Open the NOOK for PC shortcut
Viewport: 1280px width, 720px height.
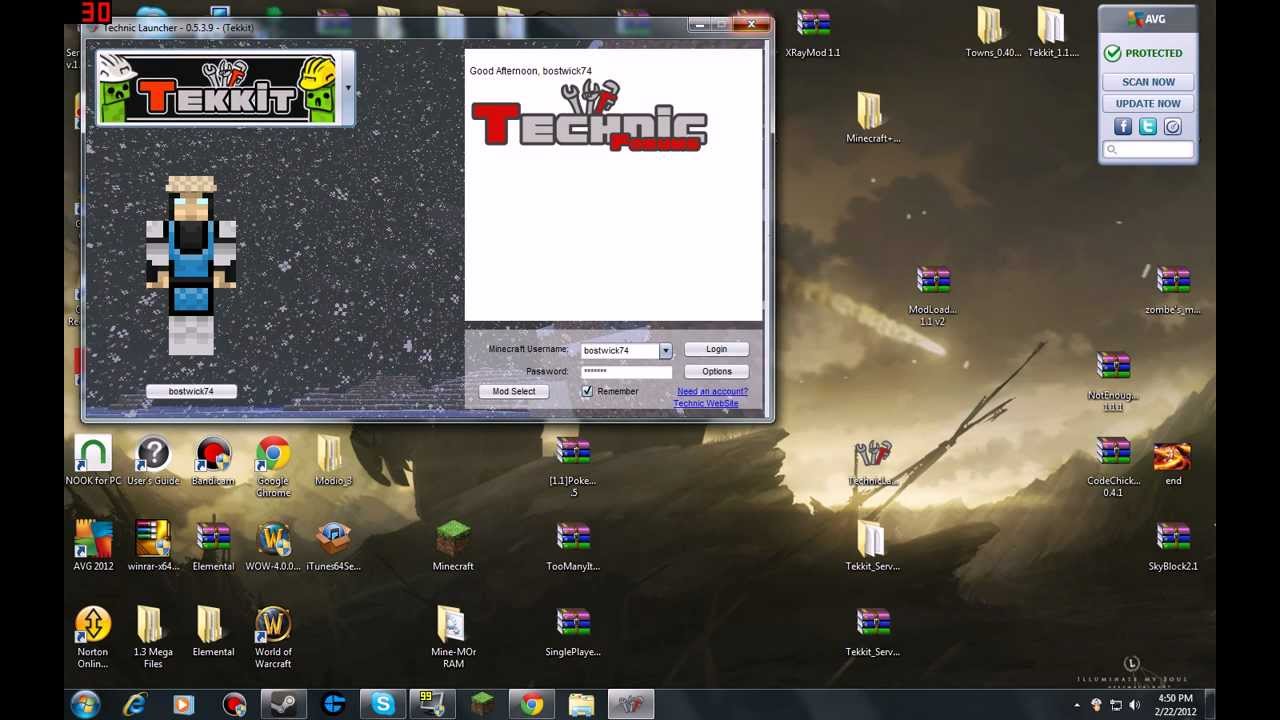click(93, 455)
